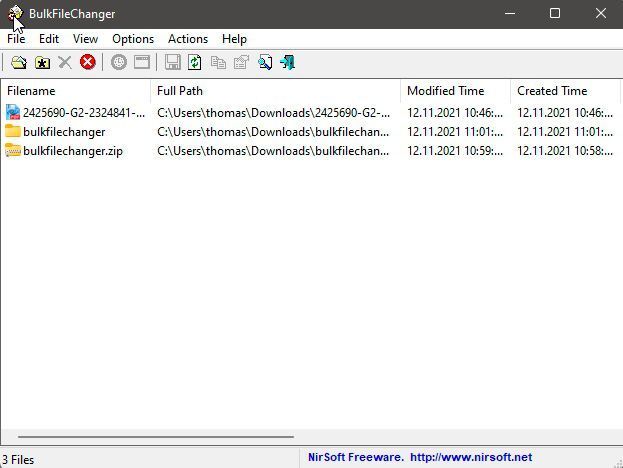Open the http://www.nirsoft.net link
The width and height of the screenshot is (623, 468).
pos(471,457)
